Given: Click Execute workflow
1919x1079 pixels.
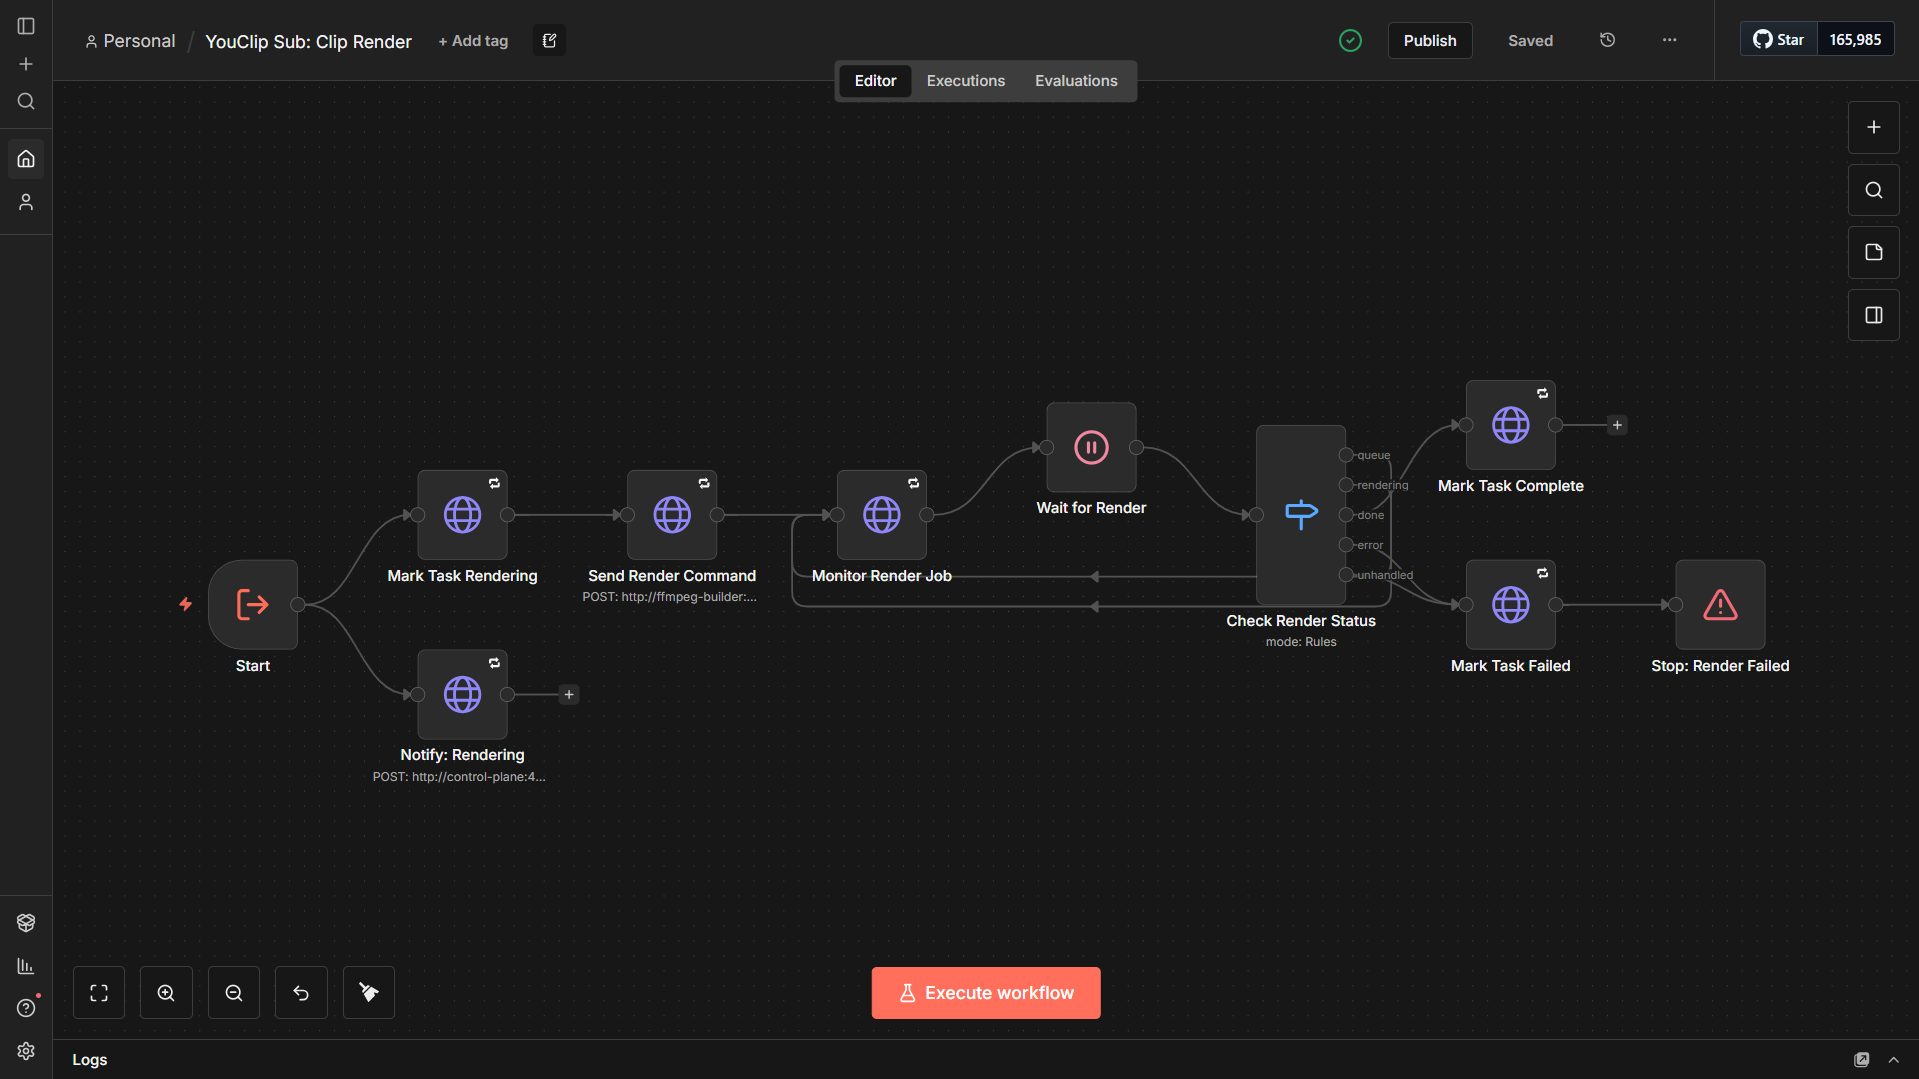Looking at the screenshot, I should coord(985,992).
